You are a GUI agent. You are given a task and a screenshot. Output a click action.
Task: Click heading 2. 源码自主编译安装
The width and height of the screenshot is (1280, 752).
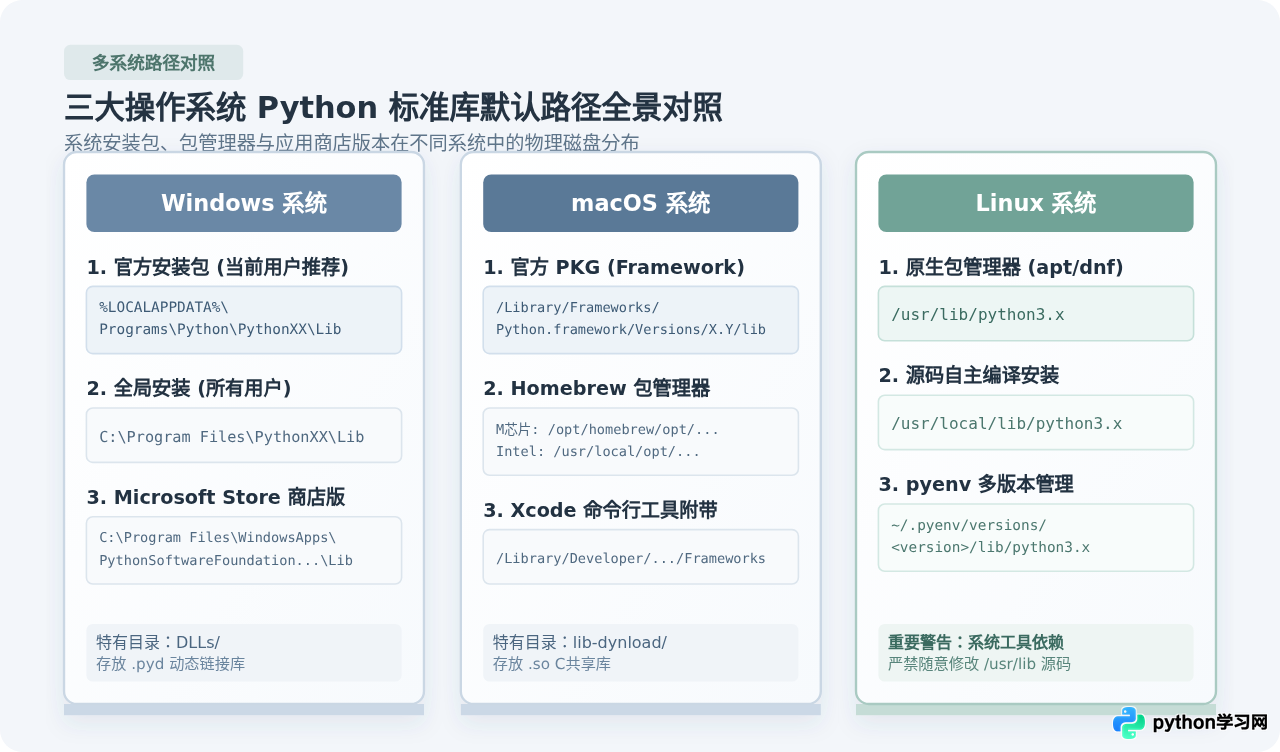(969, 376)
